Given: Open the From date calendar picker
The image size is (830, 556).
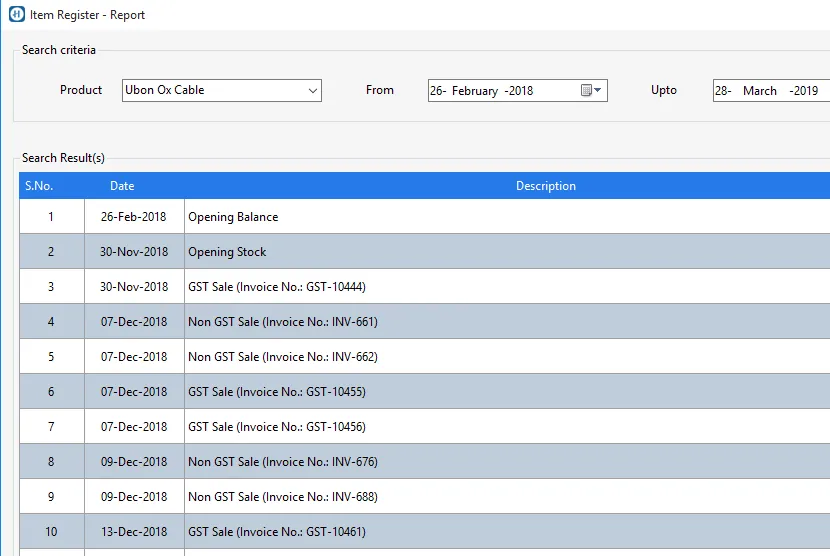Looking at the screenshot, I should click(x=587, y=90).
